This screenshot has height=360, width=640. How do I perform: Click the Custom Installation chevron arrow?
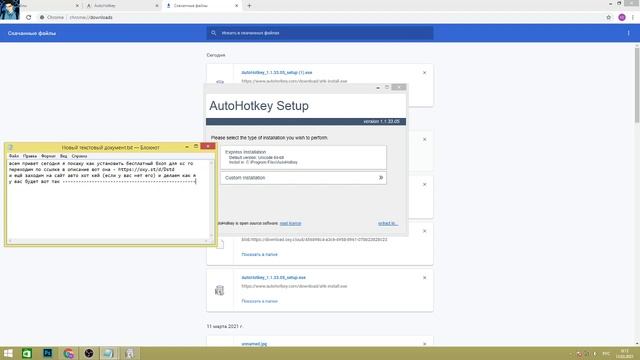click(x=381, y=178)
